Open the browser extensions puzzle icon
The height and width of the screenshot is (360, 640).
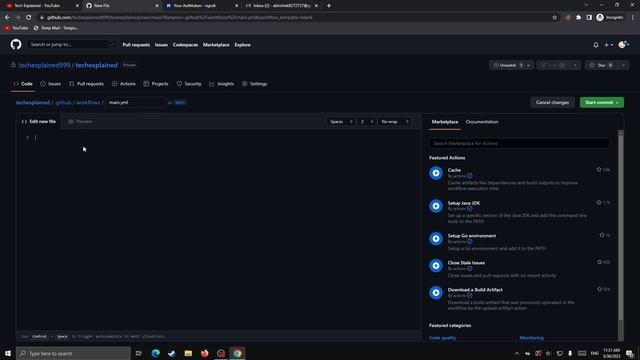578,18
